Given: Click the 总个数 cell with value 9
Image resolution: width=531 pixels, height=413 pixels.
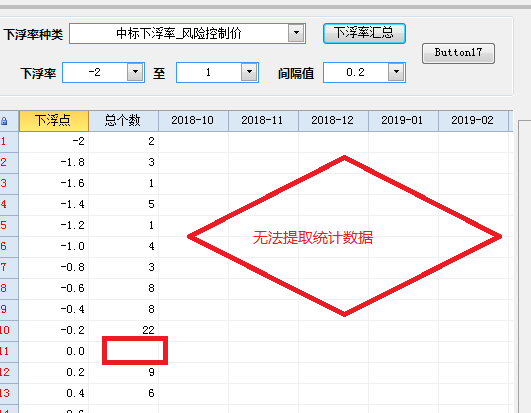Looking at the screenshot, I should (x=124, y=372).
